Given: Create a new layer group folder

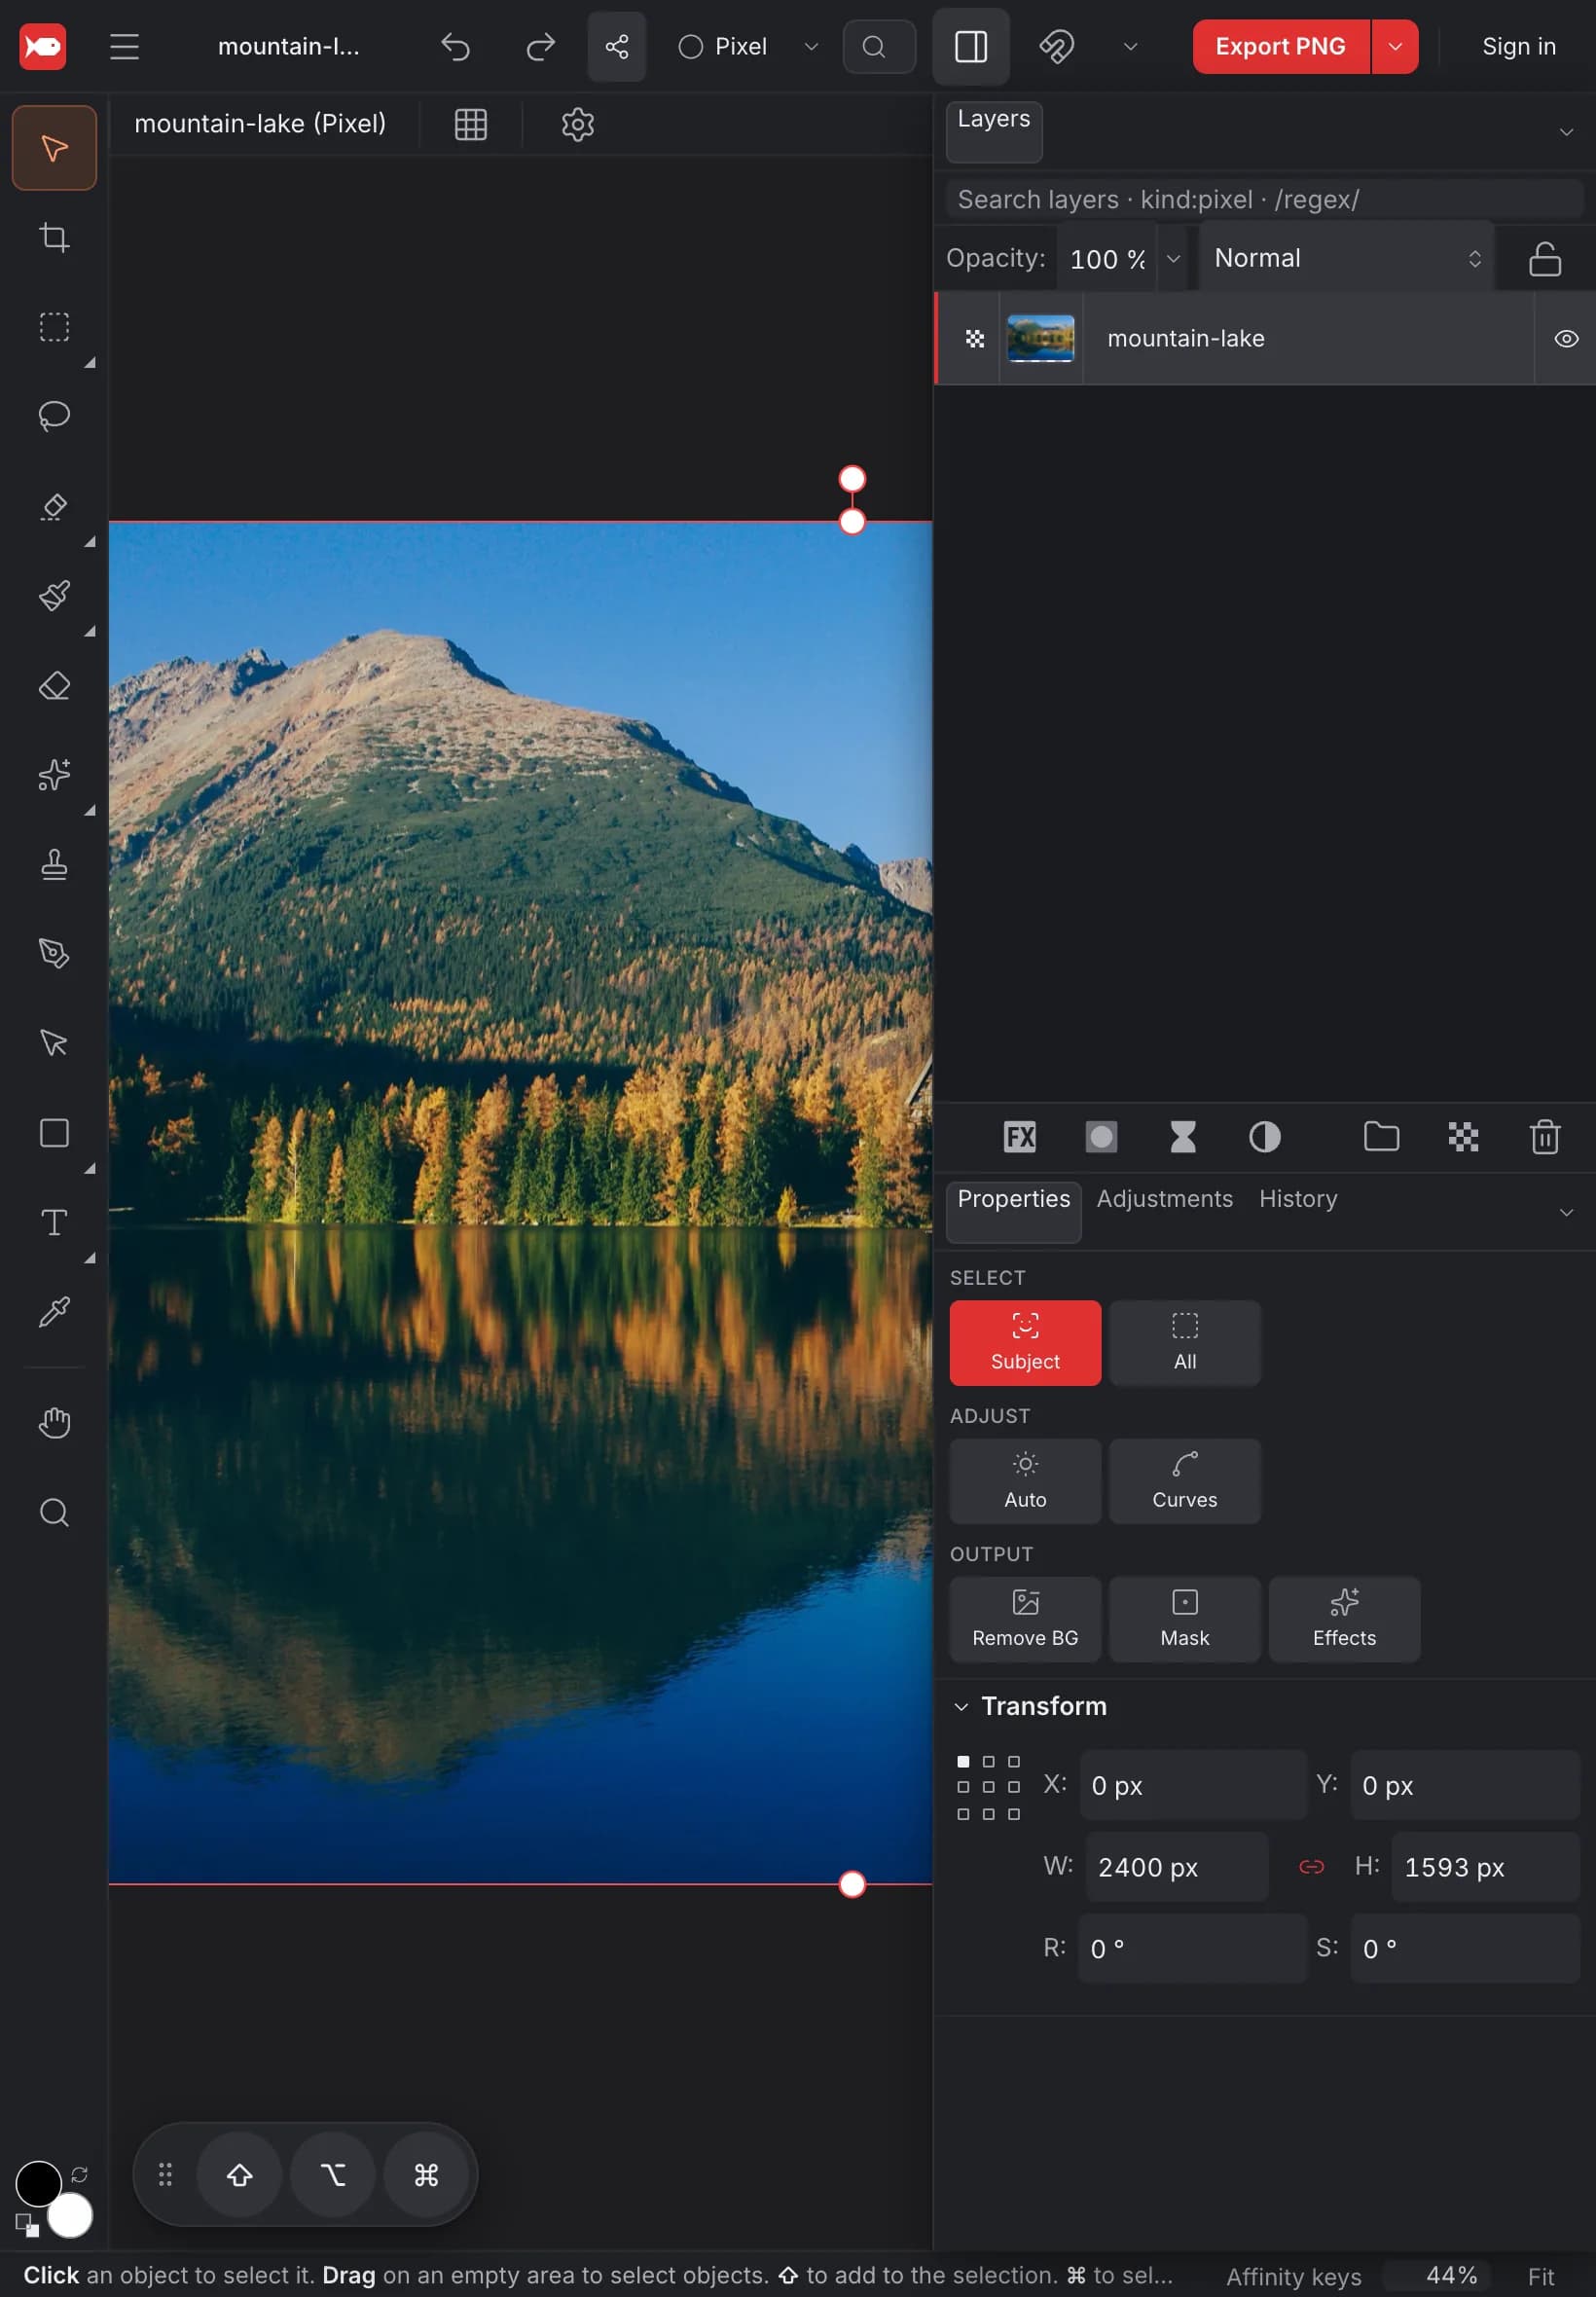Looking at the screenshot, I should pyautogui.click(x=1381, y=1137).
